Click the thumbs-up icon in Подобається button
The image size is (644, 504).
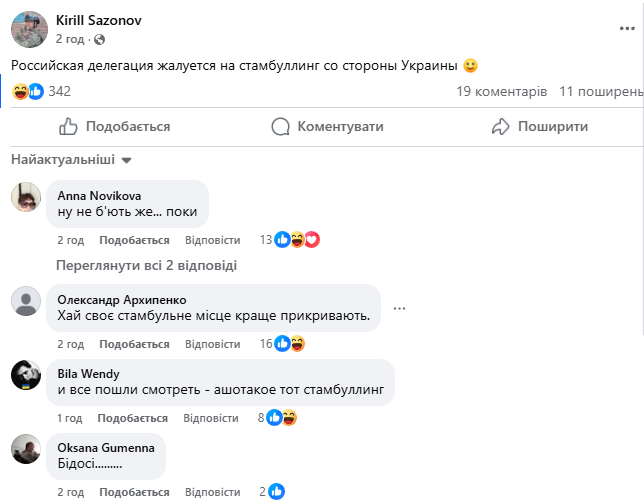(x=69, y=127)
